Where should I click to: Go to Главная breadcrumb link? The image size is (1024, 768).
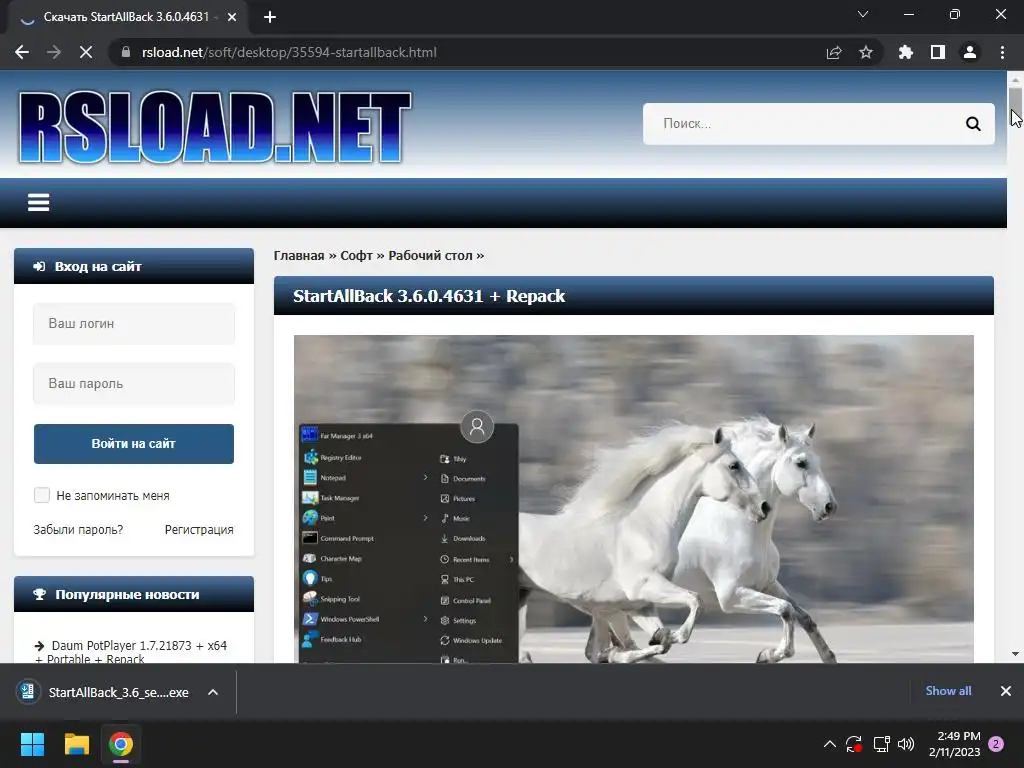click(x=298, y=255)
